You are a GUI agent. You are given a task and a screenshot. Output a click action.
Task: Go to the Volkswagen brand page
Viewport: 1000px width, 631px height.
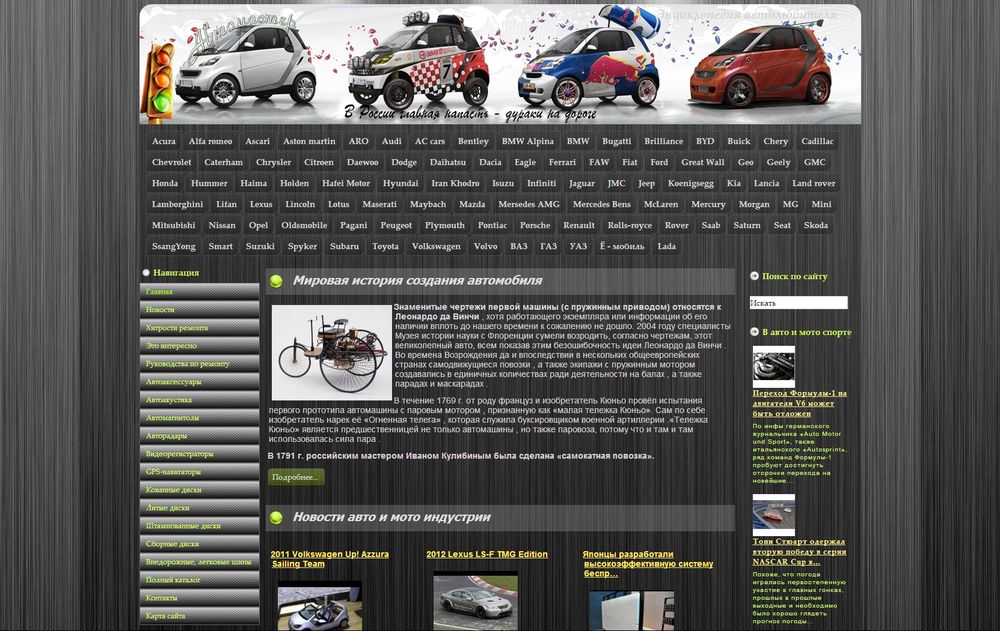pos(436,247)
